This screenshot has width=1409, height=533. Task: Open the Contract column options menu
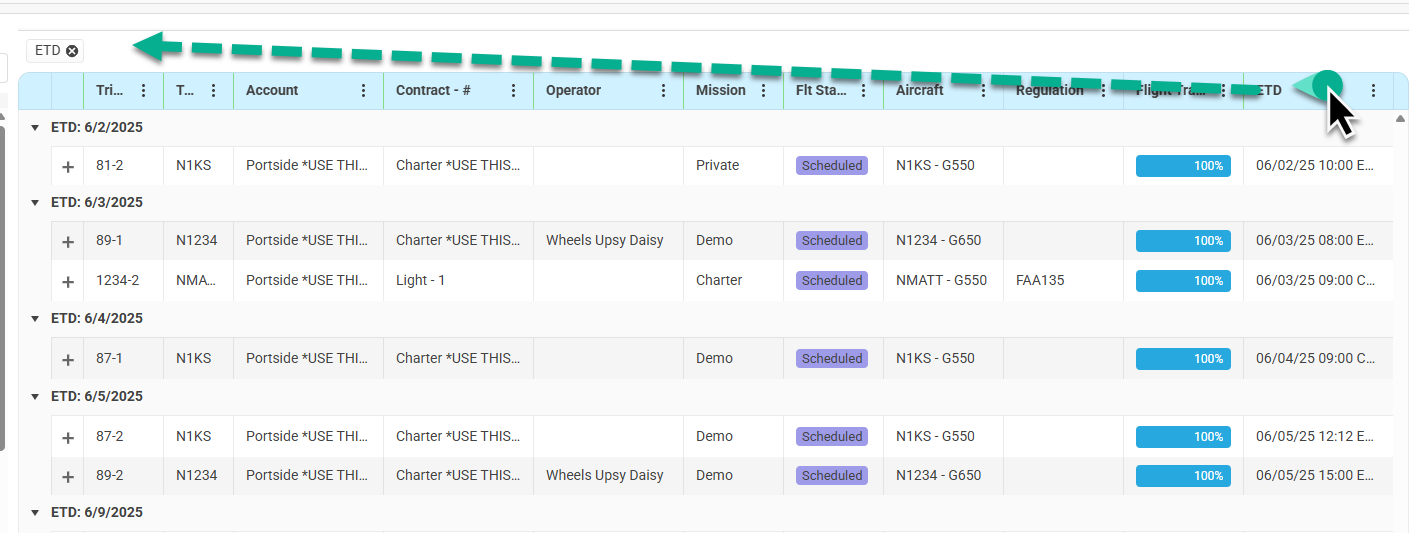[514, 90]
